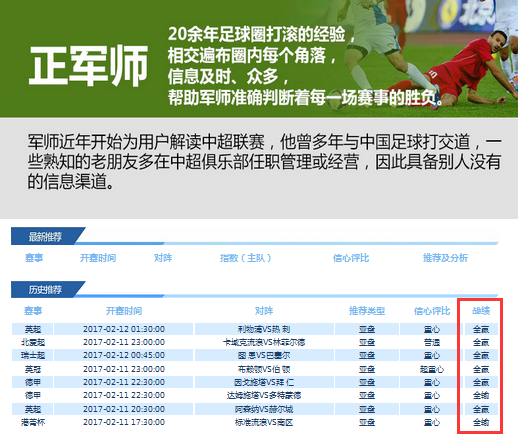Image resolution: width=518 pixels, height=437 pixels.
Task: Click the 推荐及分析 column header
Action: [x=445, y=258]
